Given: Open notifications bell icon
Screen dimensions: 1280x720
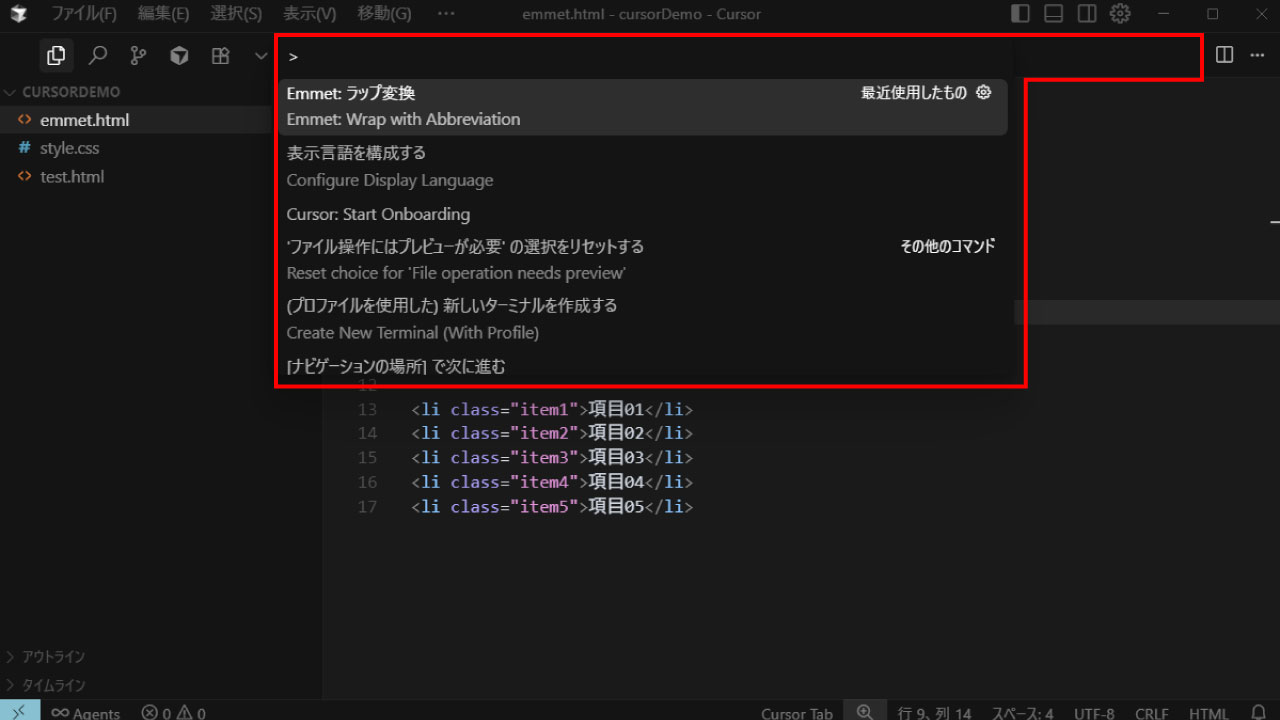Looking at the screenshot, I should (x=1259, y=712).
